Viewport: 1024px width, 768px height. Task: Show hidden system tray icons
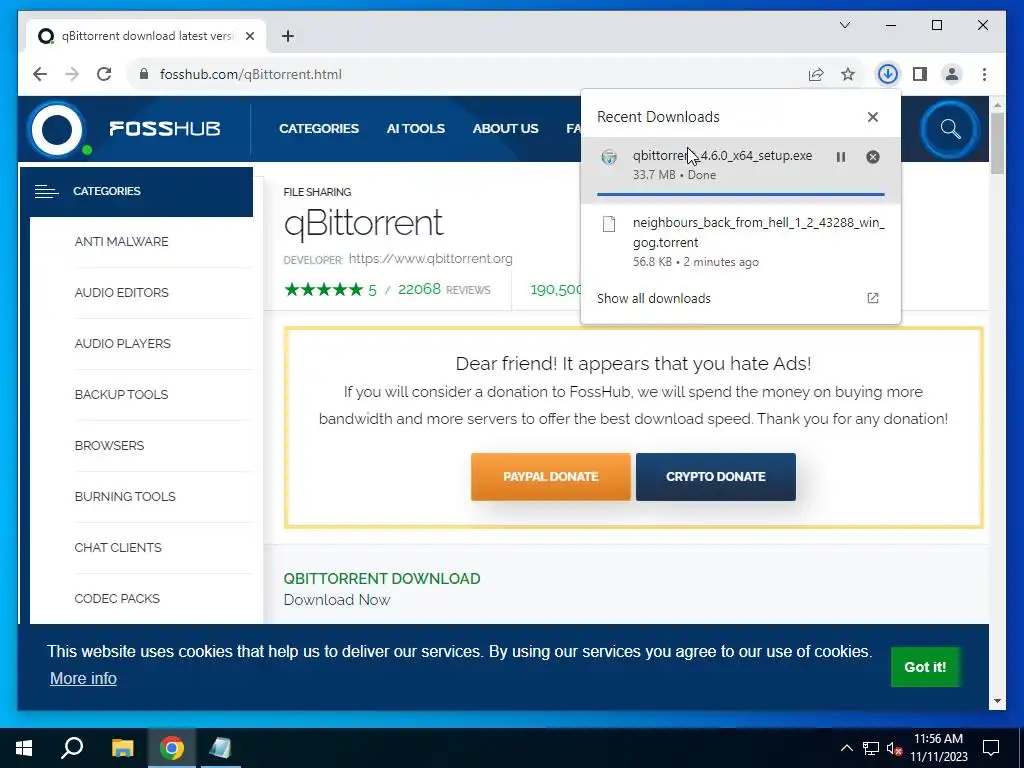coord(846,748)
